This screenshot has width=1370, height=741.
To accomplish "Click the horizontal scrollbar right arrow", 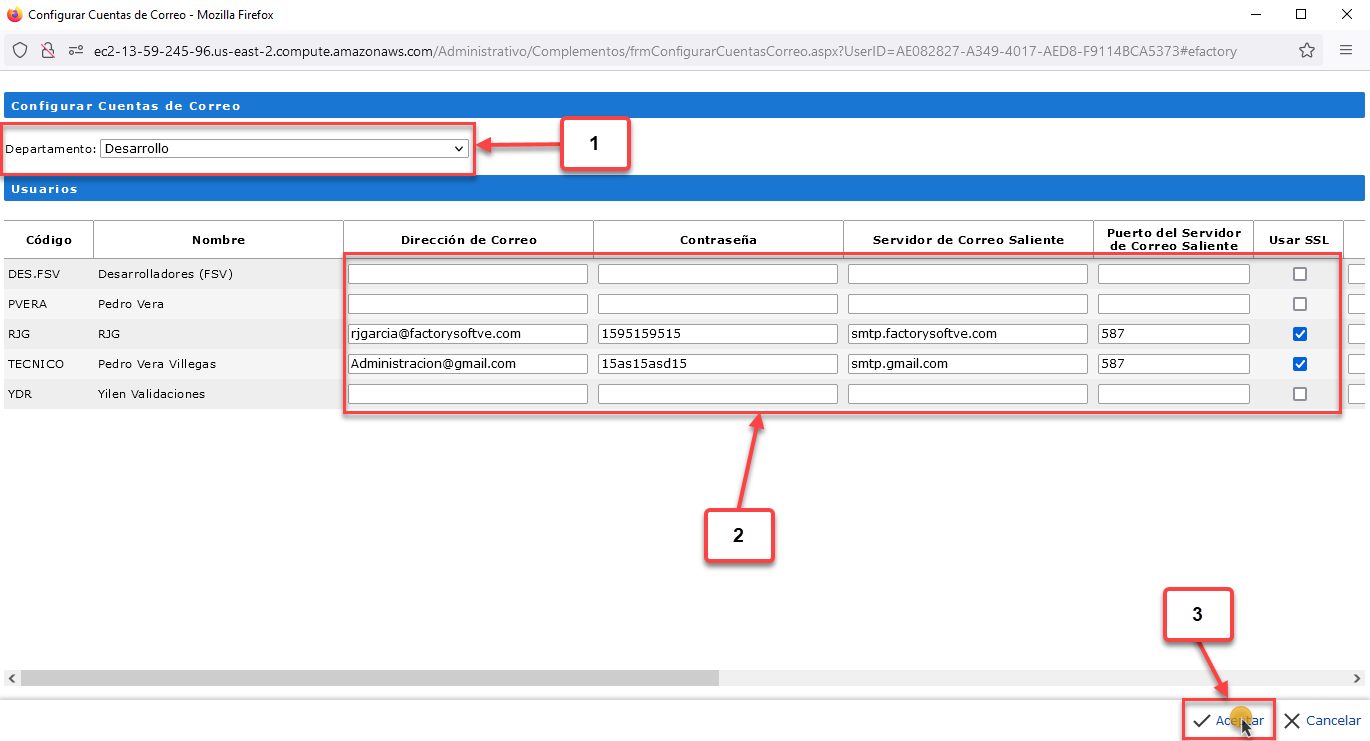I will coord(1358,678).
